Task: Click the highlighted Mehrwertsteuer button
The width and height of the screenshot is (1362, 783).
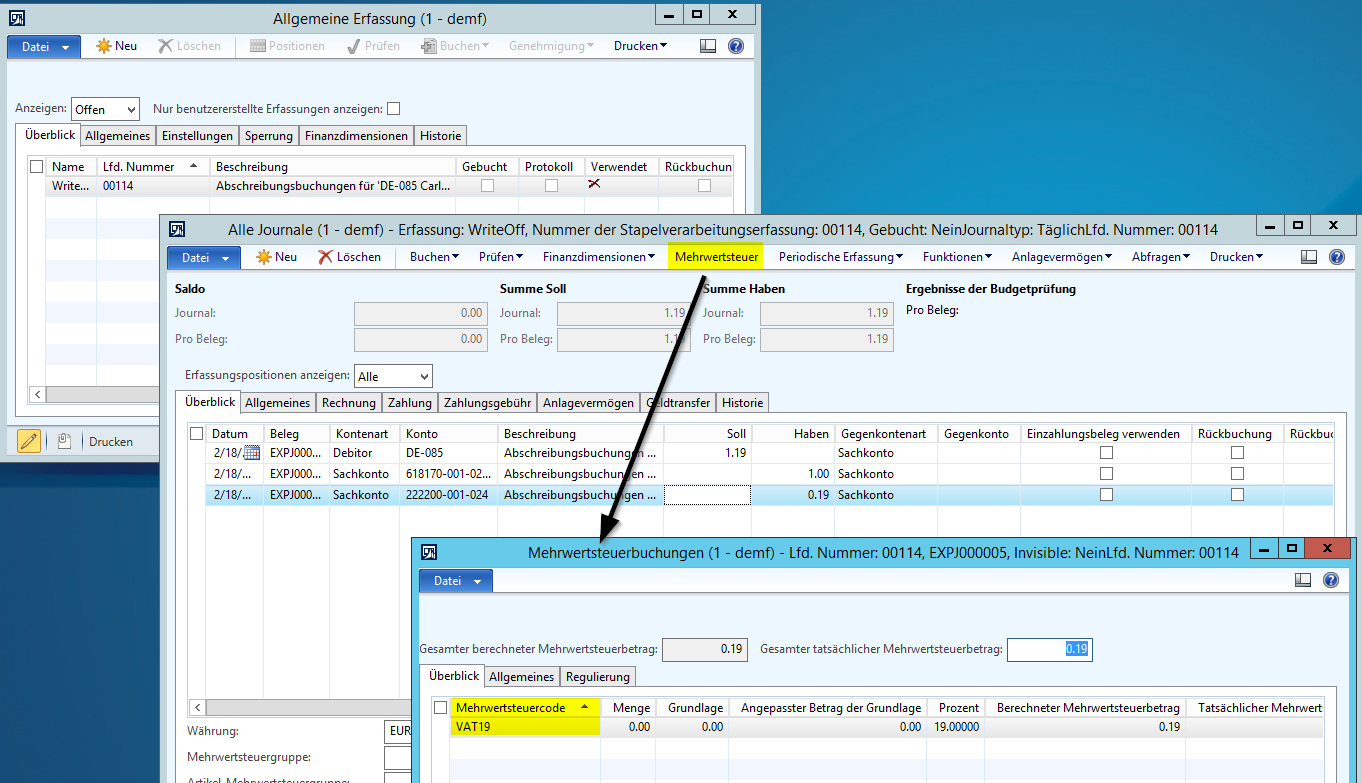Action: (717, 257)
